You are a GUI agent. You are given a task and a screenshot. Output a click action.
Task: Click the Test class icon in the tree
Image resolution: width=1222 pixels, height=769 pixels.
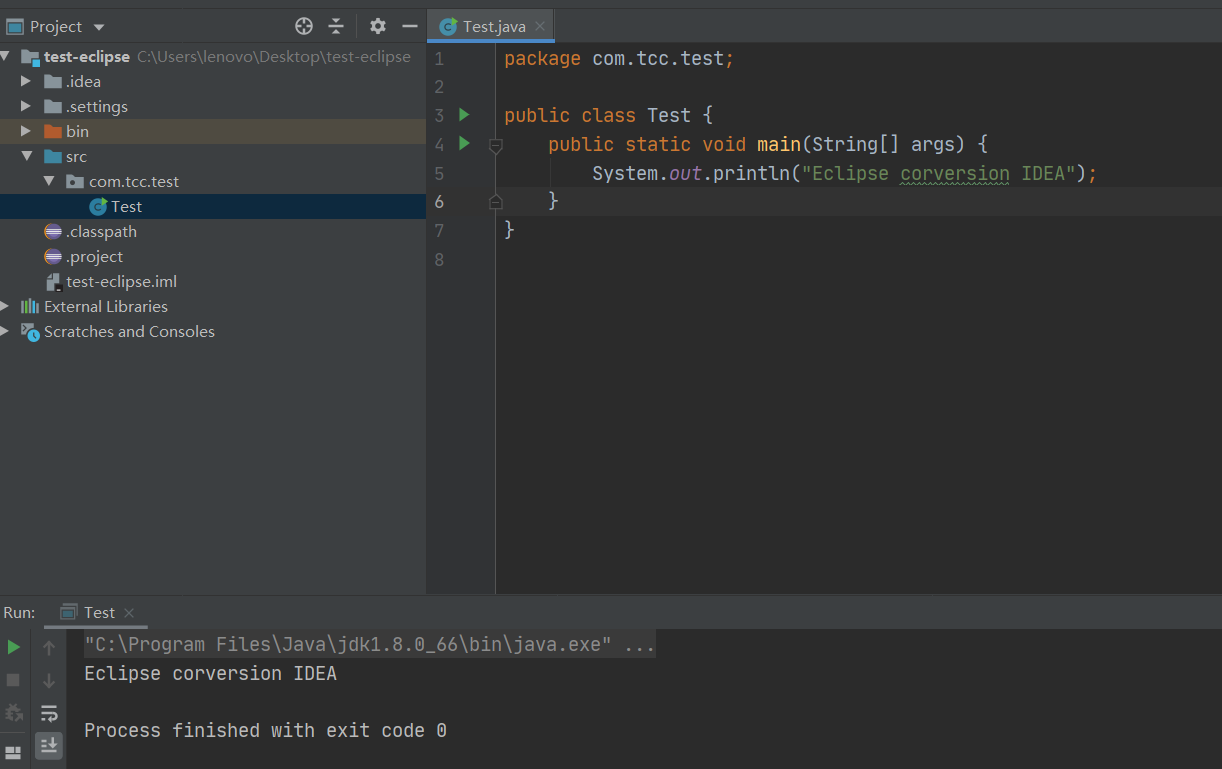click(x=98, y=206)
